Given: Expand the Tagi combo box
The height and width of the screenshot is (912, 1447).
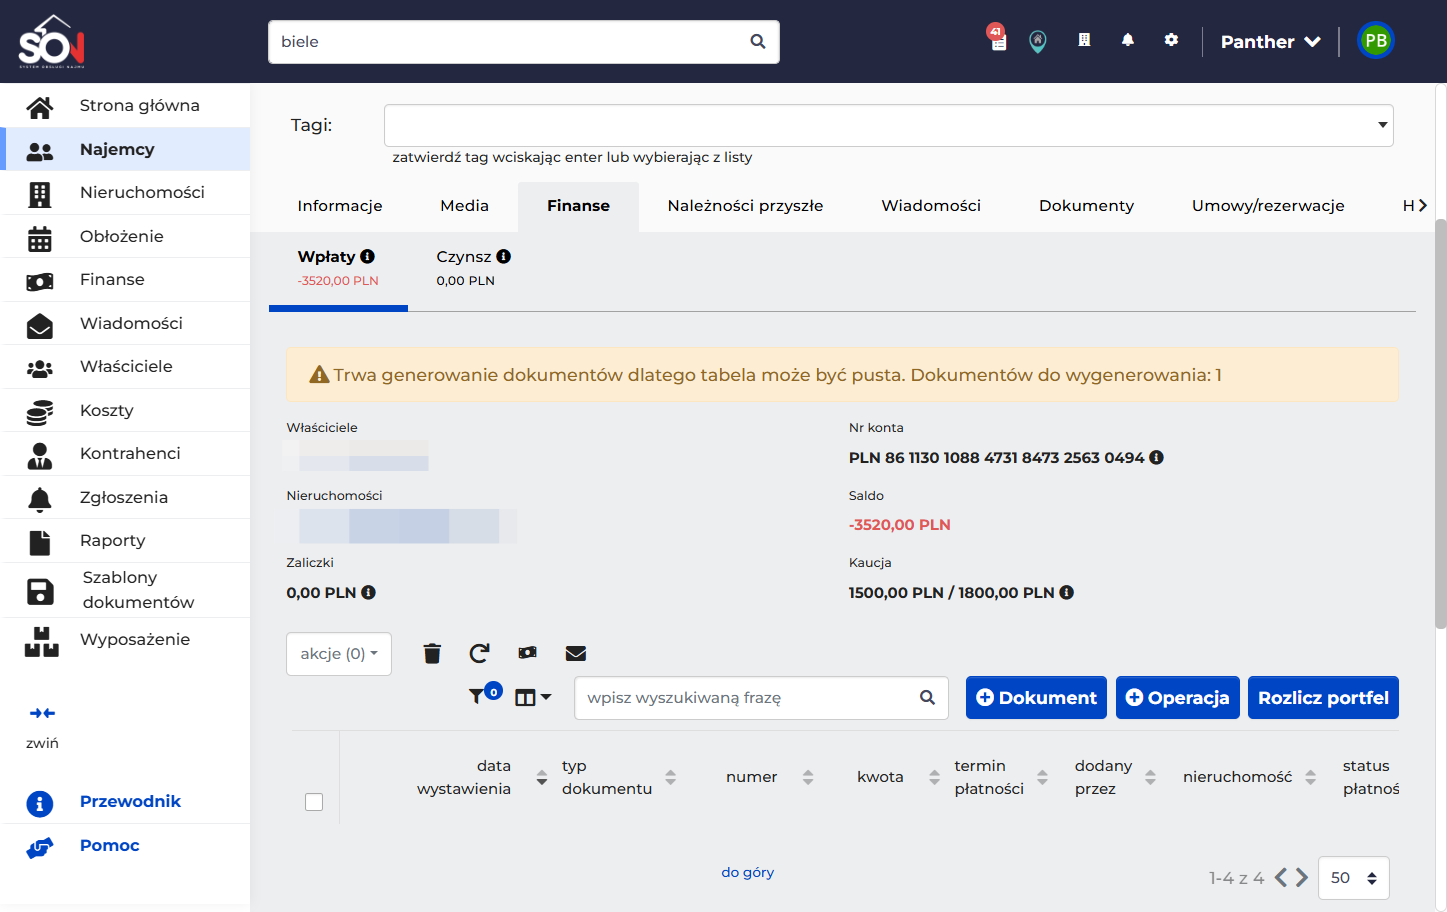Looking at the screenshot, I should click(888, 125).
